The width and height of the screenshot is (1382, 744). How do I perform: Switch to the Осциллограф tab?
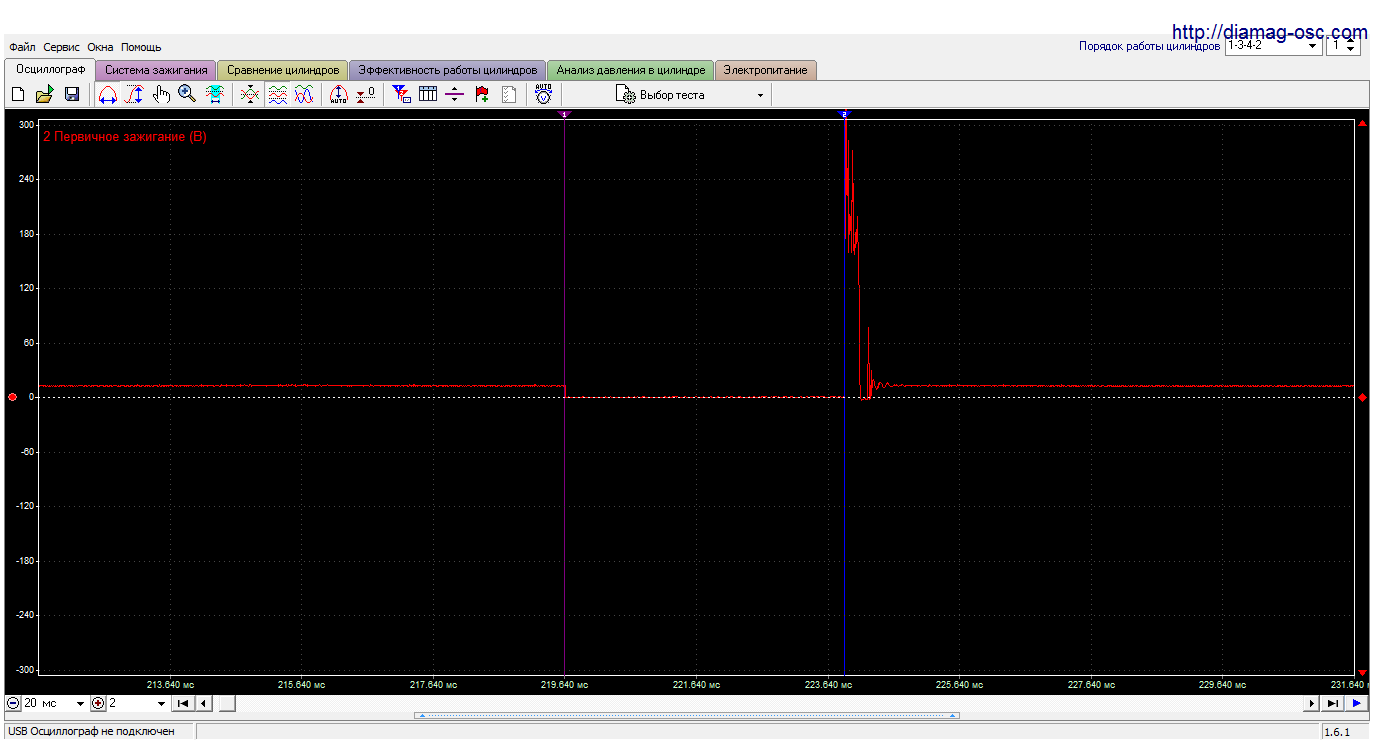point(51,69)
